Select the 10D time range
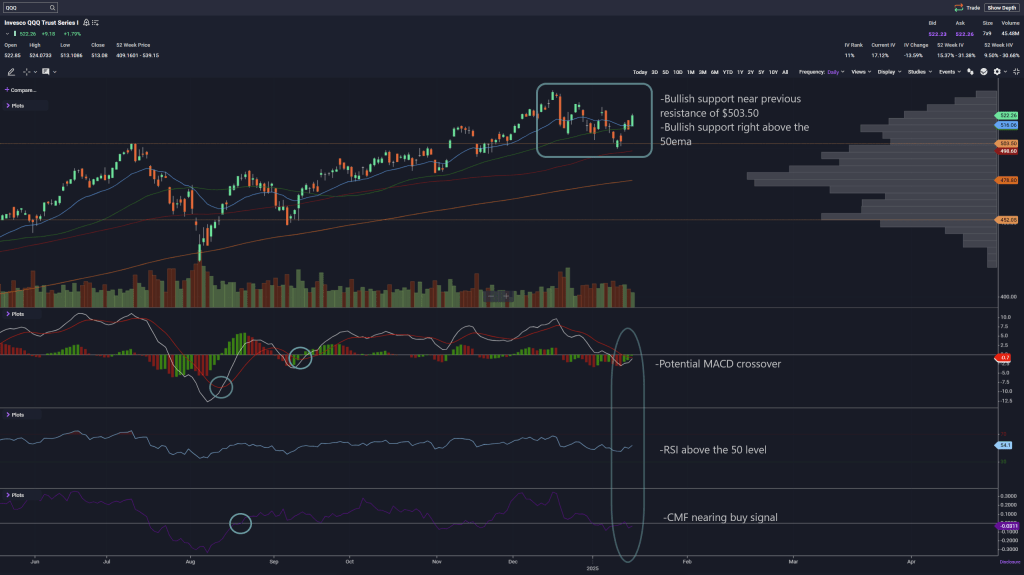 pos(678,72)
